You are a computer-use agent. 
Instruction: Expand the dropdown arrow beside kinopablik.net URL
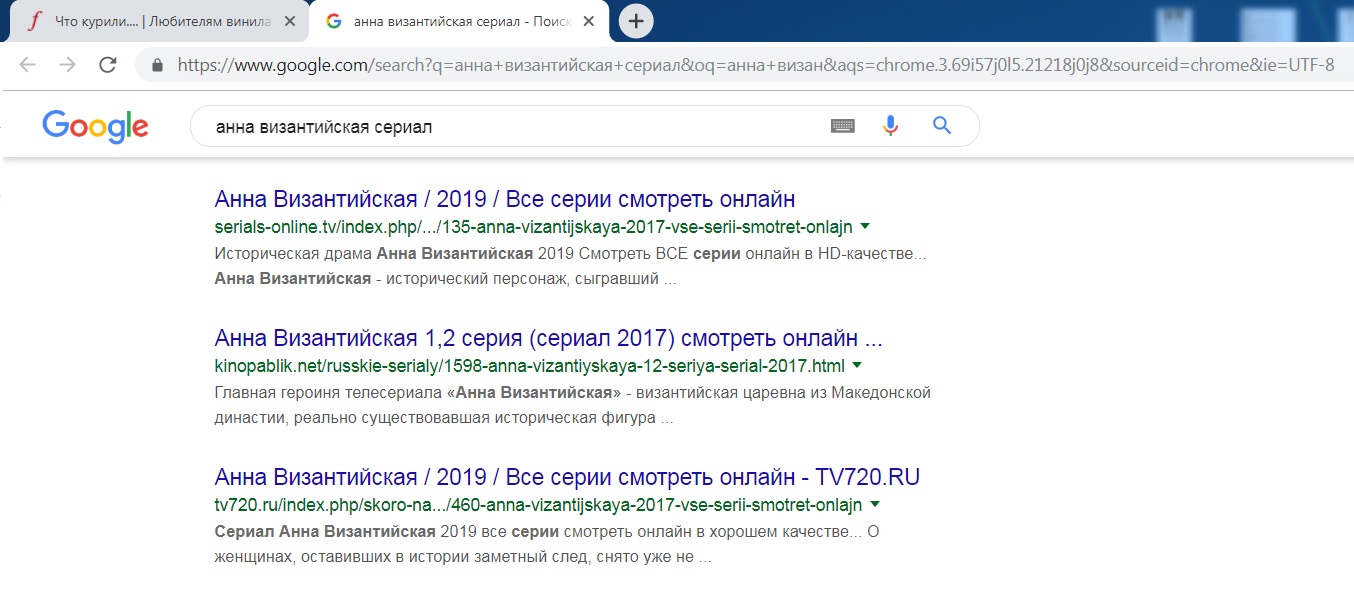pos(856,365)
